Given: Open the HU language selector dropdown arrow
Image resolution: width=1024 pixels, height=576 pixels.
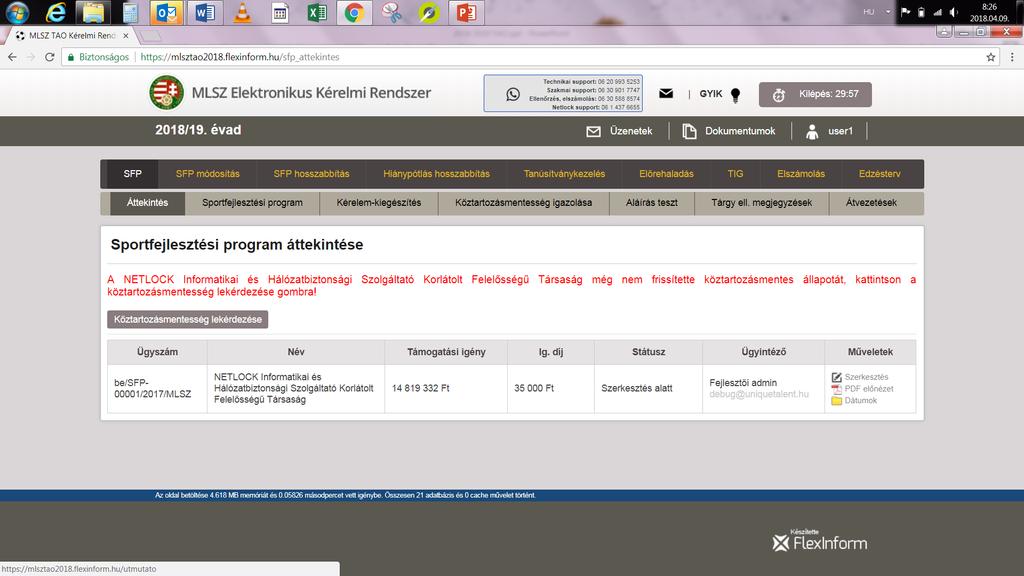Looking at the screenshot, I should (888, 12).
